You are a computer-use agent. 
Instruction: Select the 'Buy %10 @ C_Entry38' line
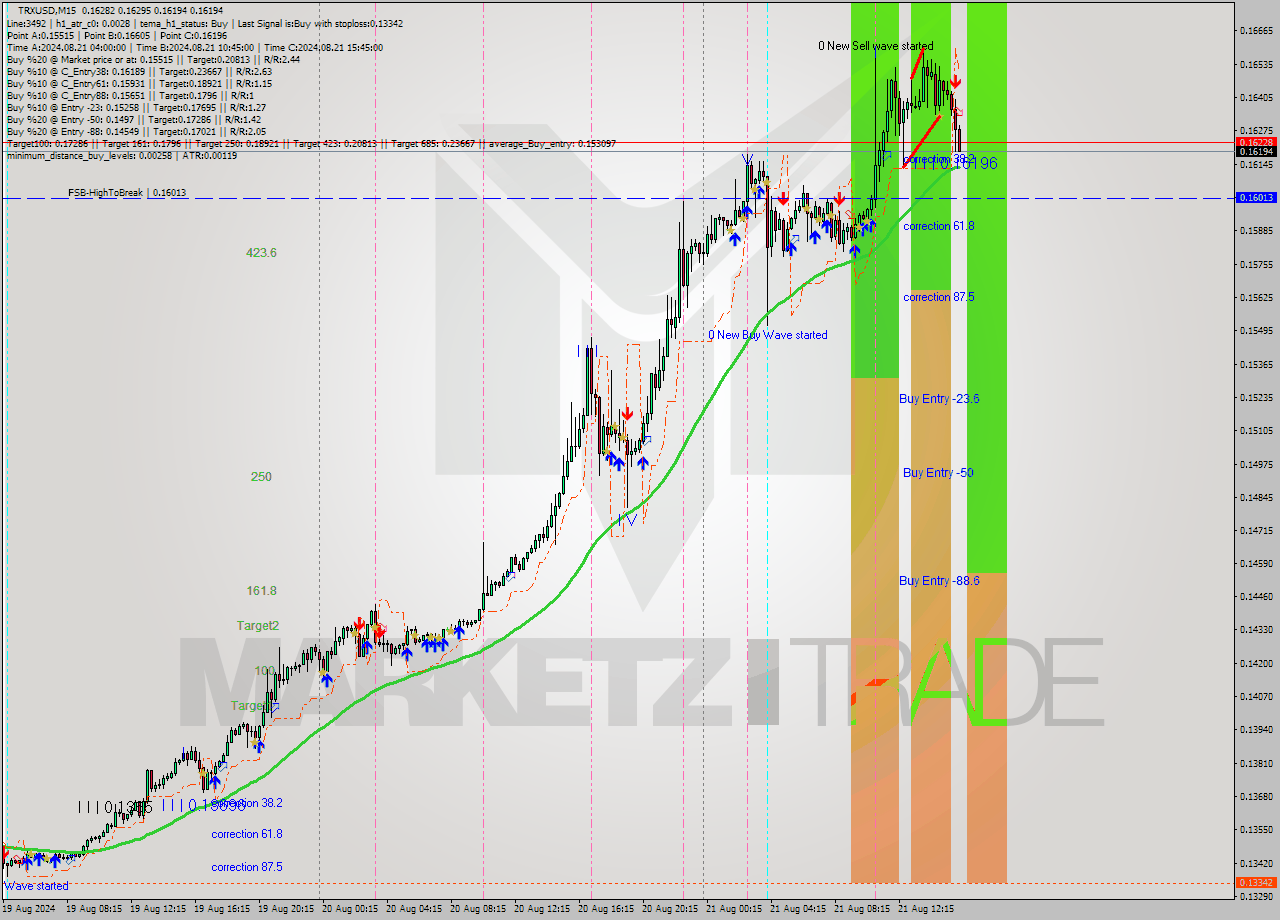[138, 71]
